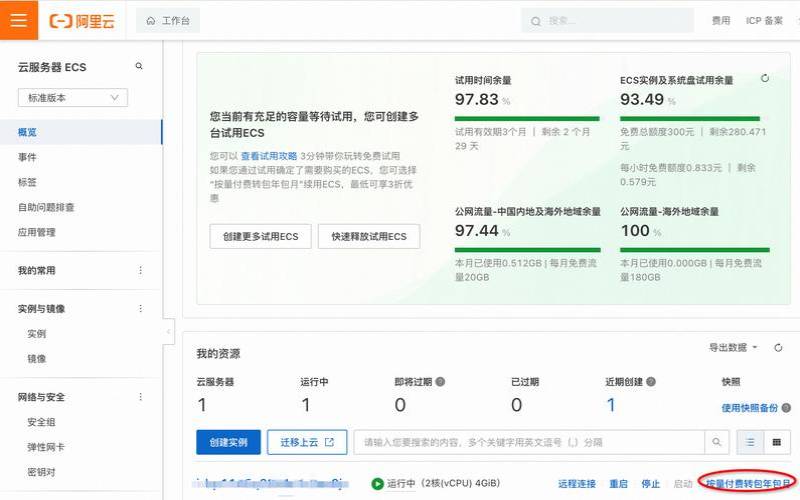Click the sidebar search magnifier icon
Screen dimensions: 800x500
coord(139,67)
